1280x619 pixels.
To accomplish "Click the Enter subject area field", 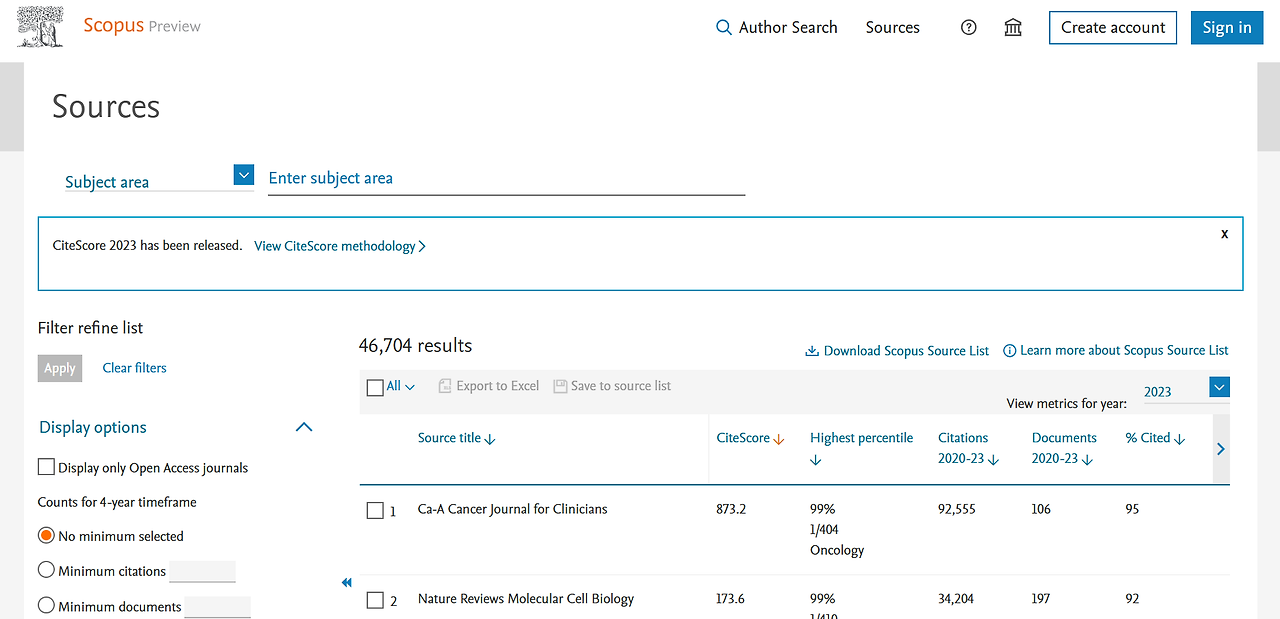I will tap(506, 179).
